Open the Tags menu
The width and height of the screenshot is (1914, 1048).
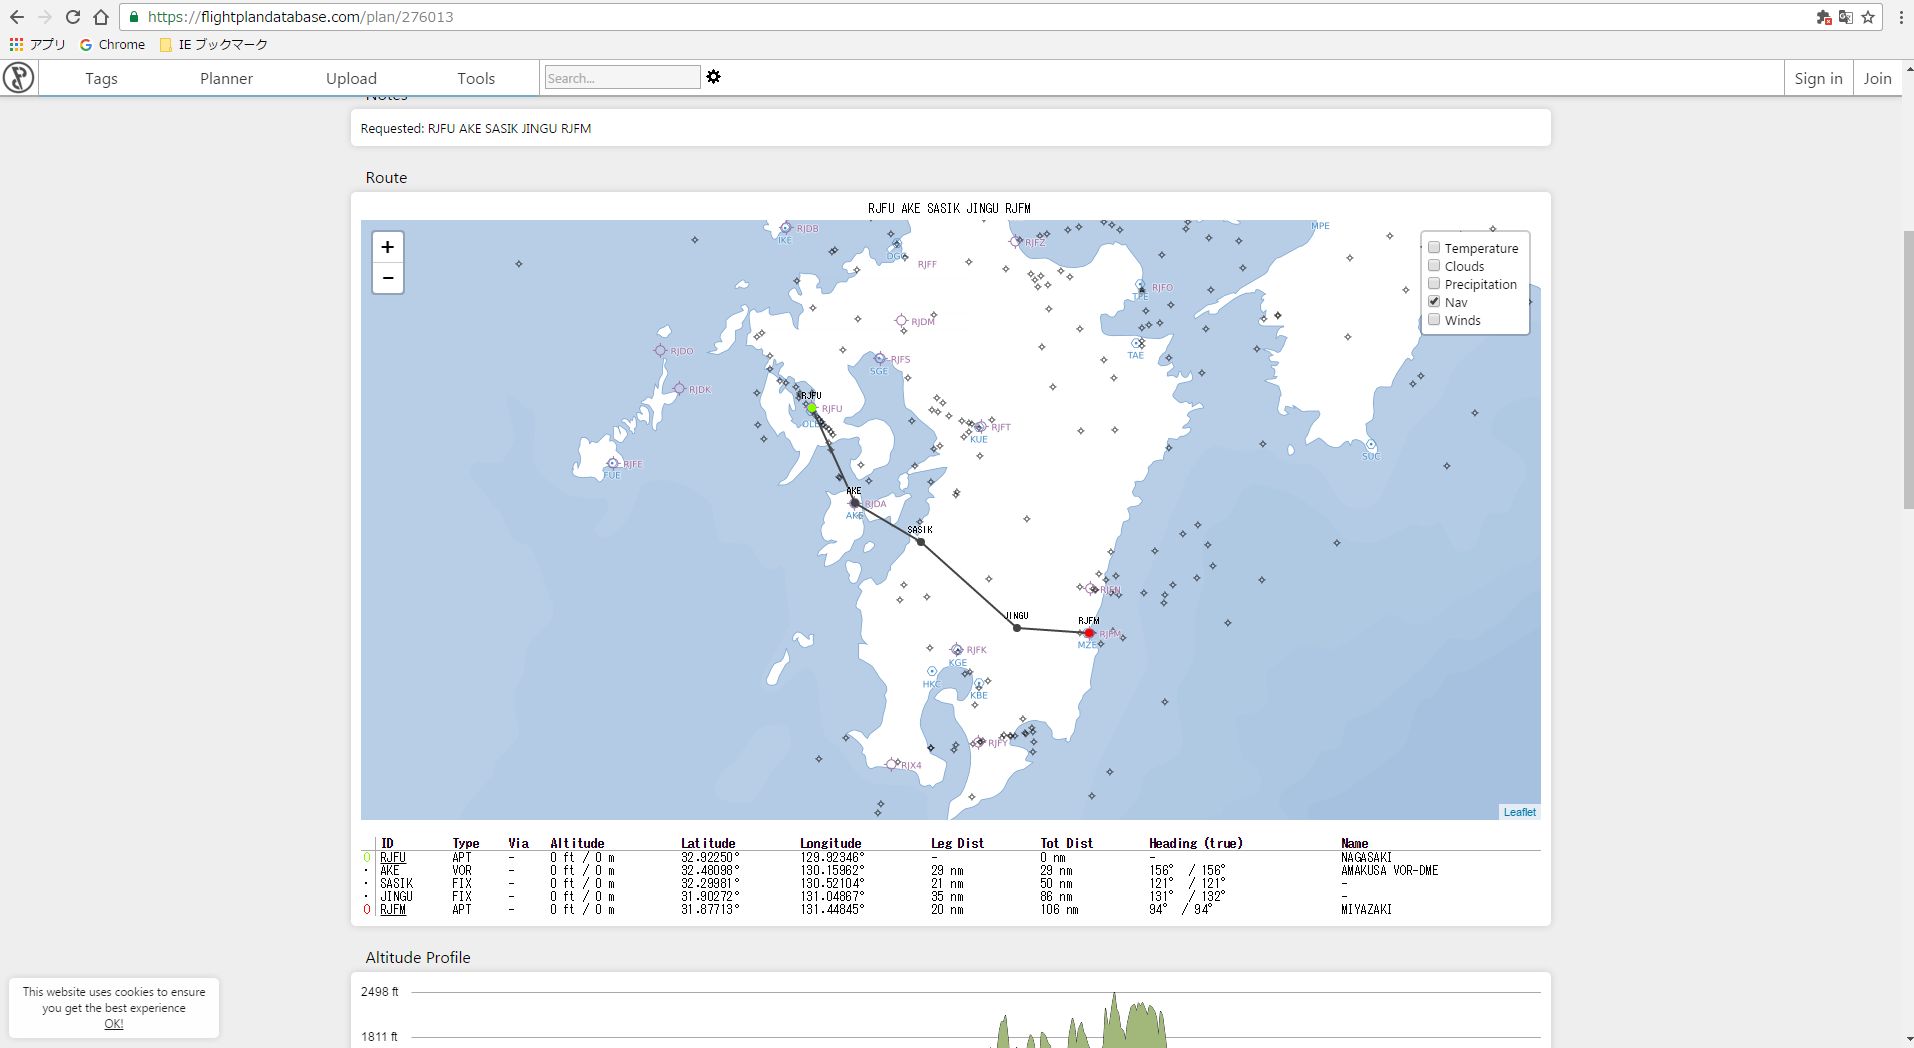[101, 78]
